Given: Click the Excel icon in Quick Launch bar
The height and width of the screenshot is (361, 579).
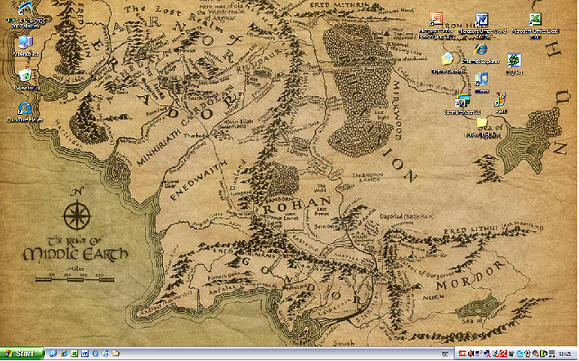Looking at the screenshot, I should click(x=74, y=354).
